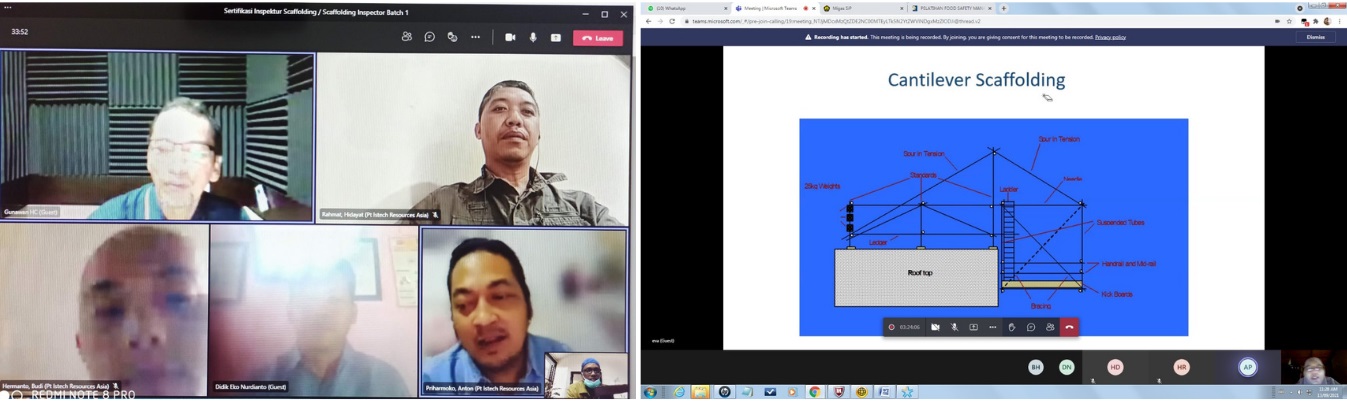The height and width of the screenshot is (405, 1347).
Task: Click the Cantilever Scaffolding slide title
Action: coord(976,79)
